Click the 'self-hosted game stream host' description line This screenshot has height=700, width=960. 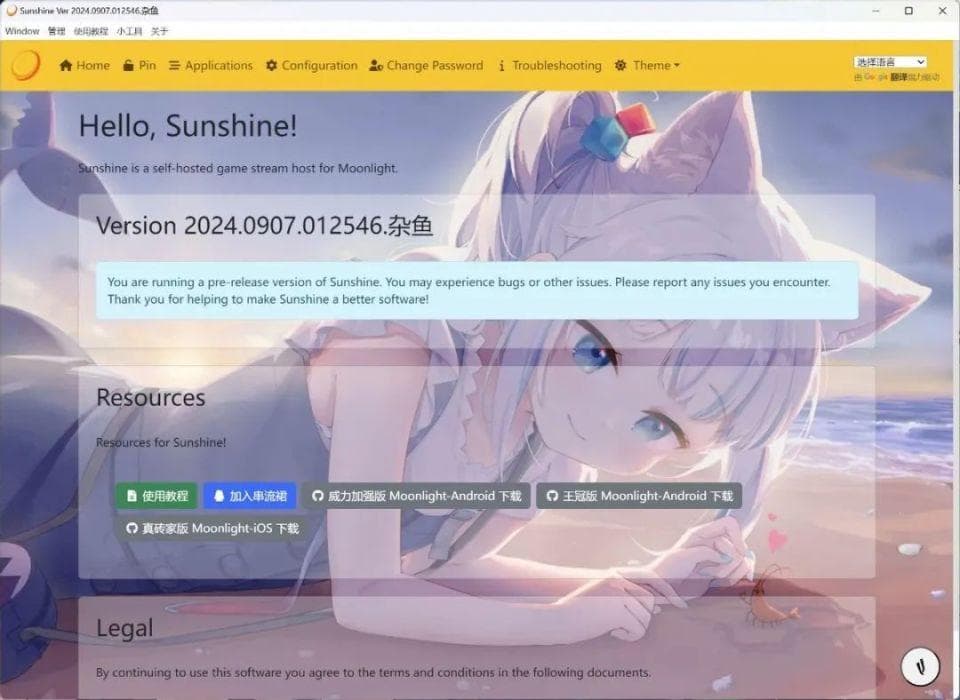pos(238,168)
